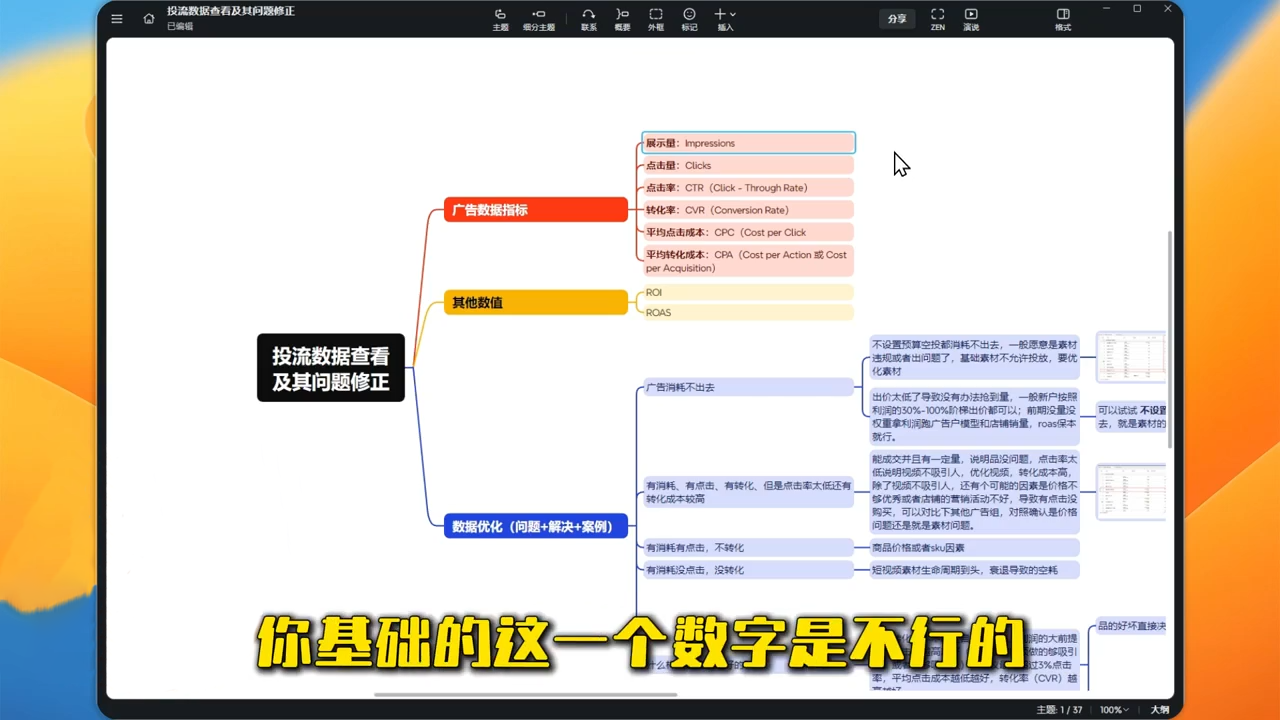Select the 联系 (Relationship) icon

pos(588,18)
